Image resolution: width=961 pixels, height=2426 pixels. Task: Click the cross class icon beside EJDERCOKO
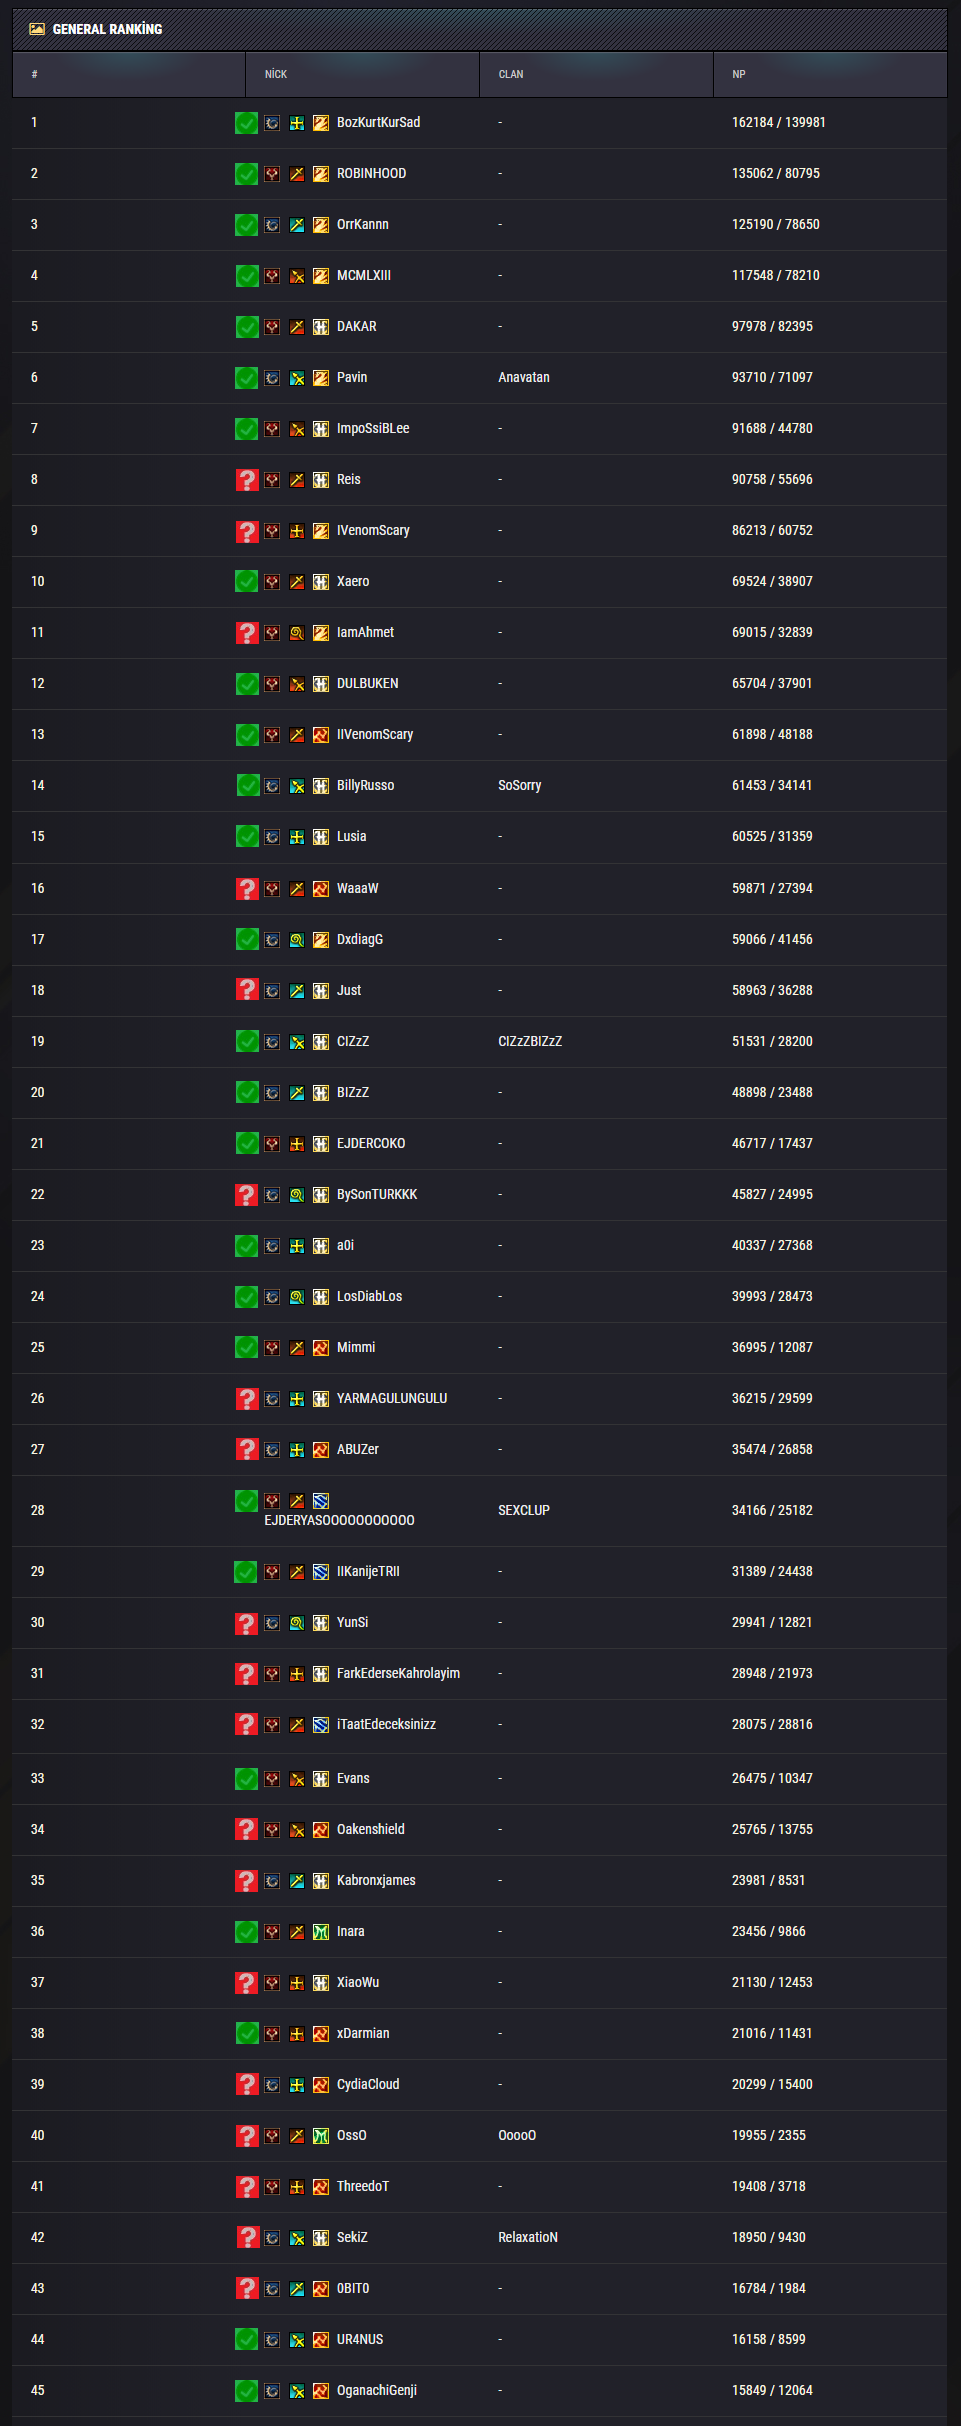coord(297,1144)
